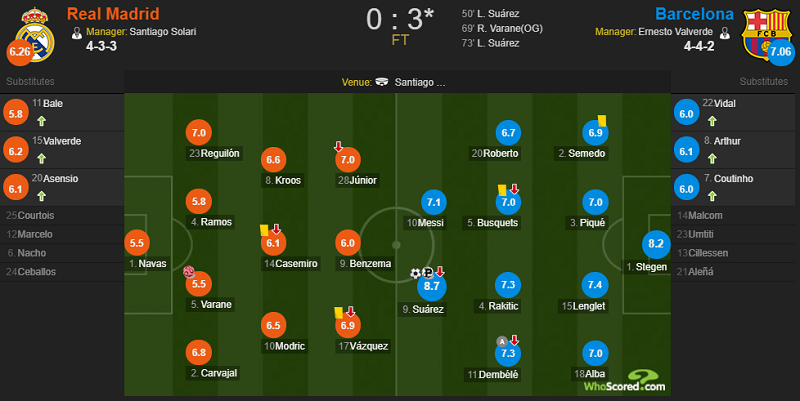Click the stadium icon beside Venue
800x401 pixels.
[382, 82]
